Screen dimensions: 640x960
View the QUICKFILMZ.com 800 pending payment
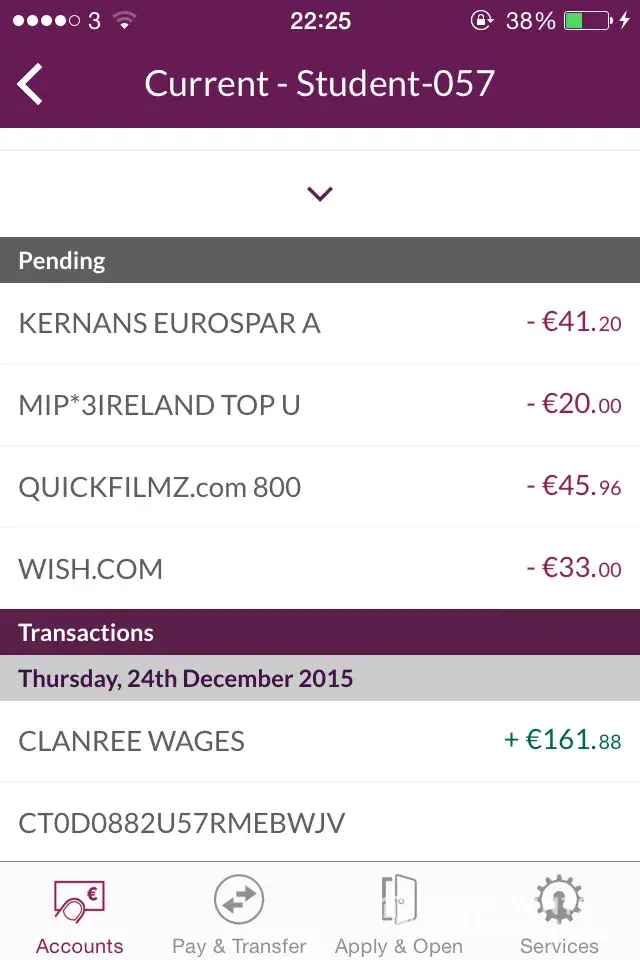coord(320,488)
